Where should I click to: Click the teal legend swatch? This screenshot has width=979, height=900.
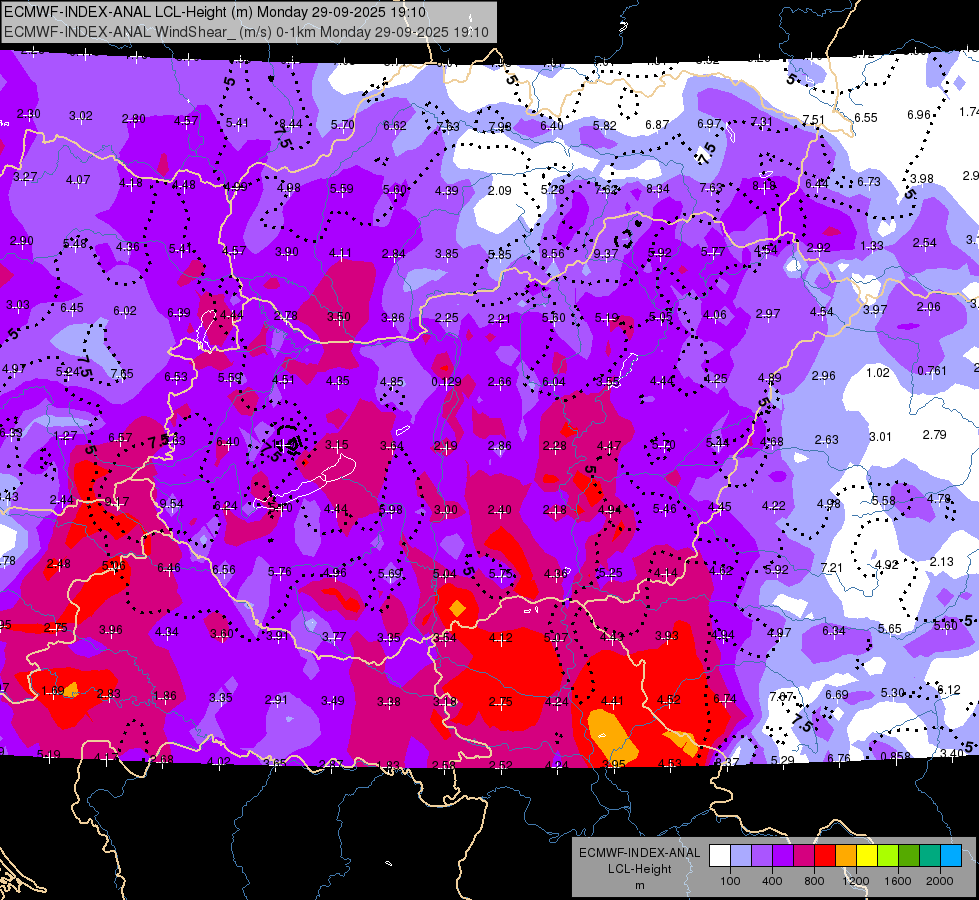[x=930, y=856]
